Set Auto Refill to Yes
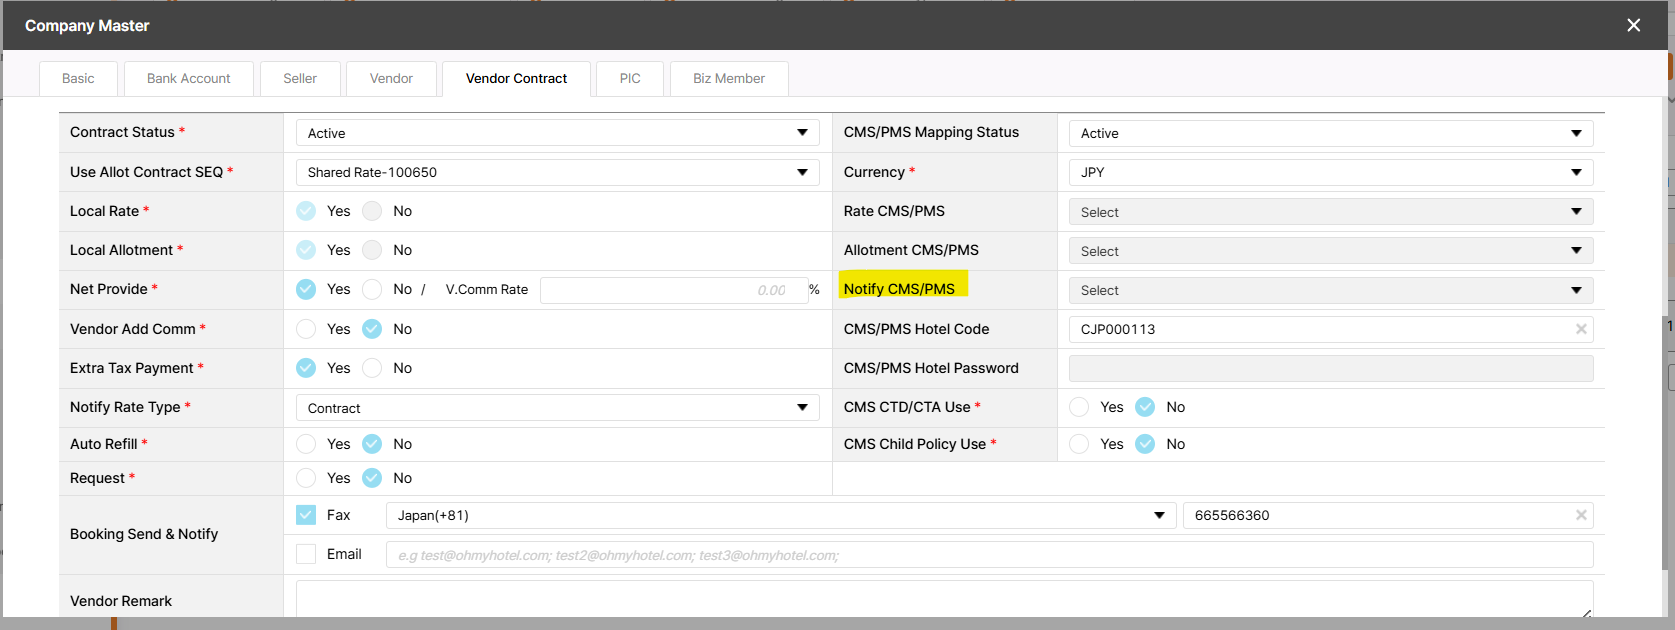Screen dimensions: 1675x630 pos(306,444)
